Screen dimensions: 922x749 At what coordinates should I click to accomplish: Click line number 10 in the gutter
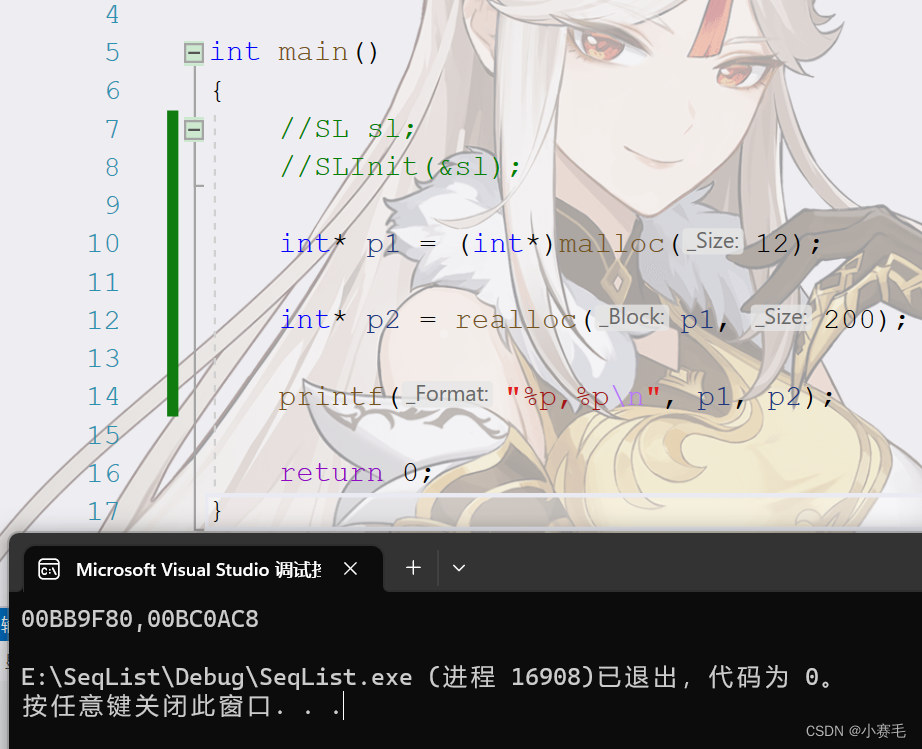[103, 244]
